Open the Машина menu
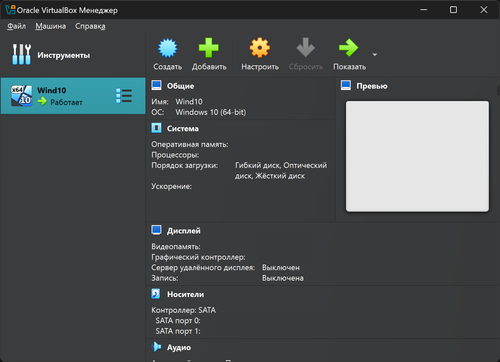 tap(51, 26)
